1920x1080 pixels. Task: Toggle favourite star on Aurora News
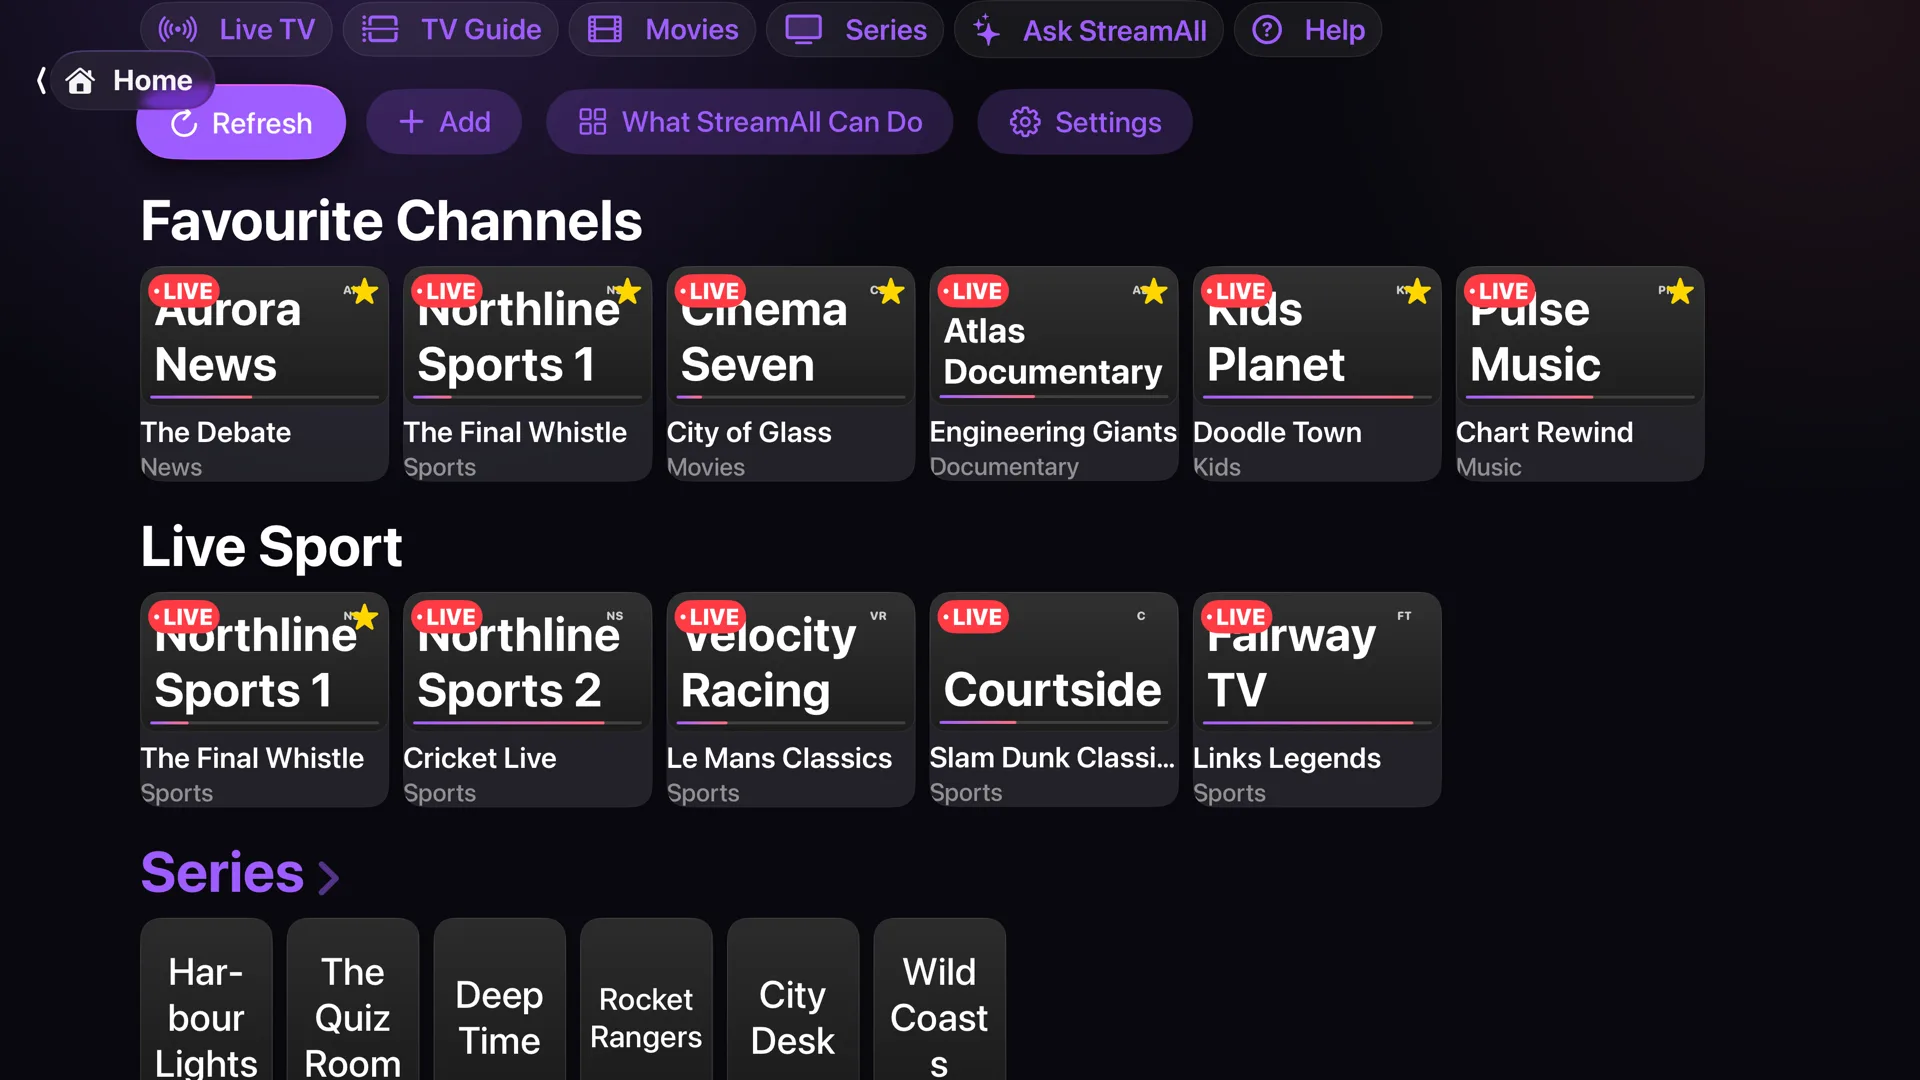click(x=364, y=291)
